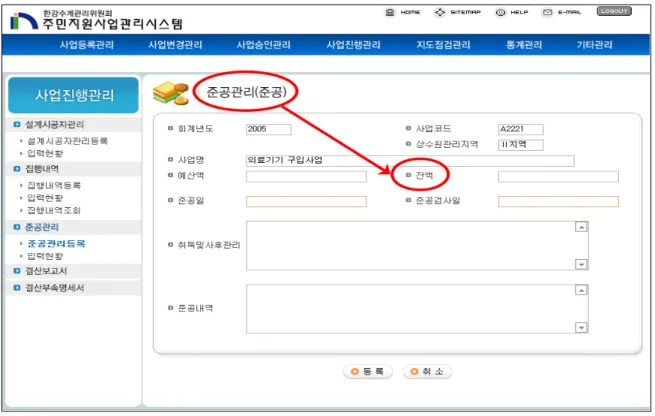Click the 취소 cancel button
This screenshot has width=655, height=416.
click(x=427, y=371)
